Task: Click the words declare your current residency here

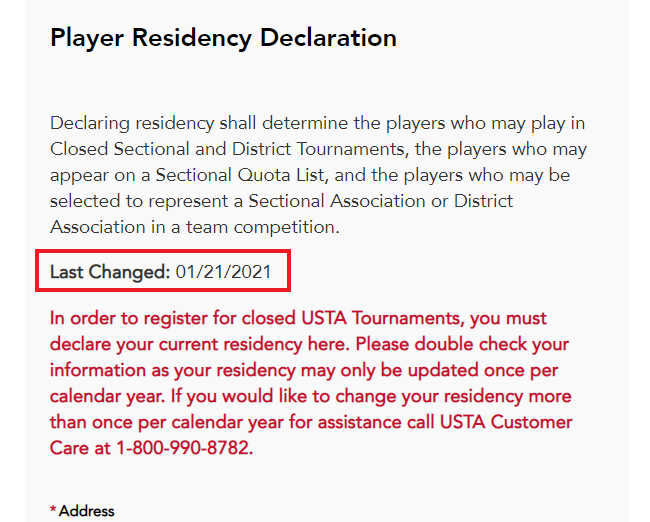Action: (199, 344)
